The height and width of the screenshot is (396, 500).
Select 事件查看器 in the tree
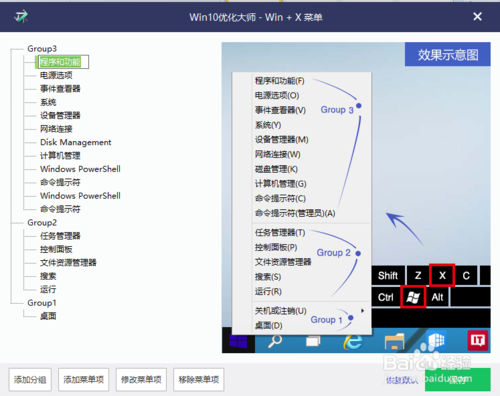60,89
